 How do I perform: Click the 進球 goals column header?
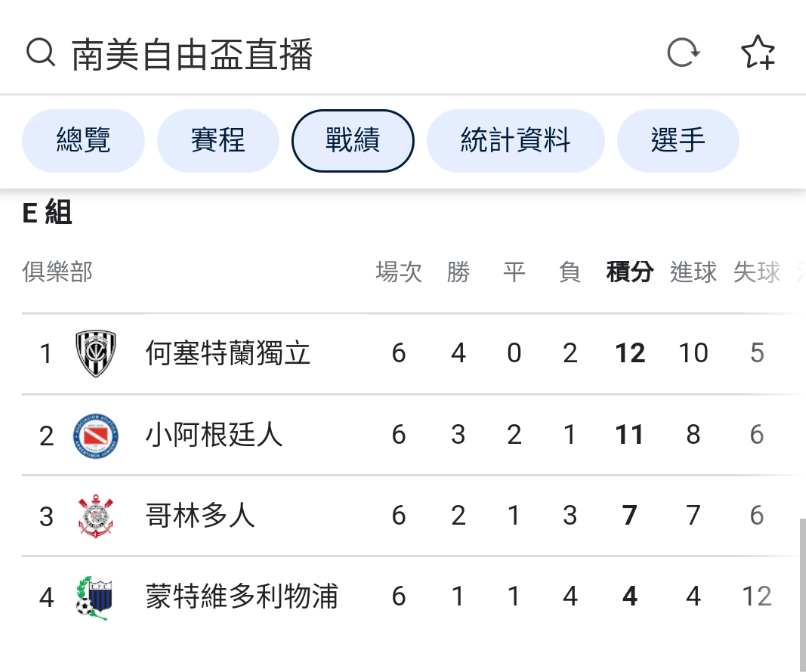693,272
